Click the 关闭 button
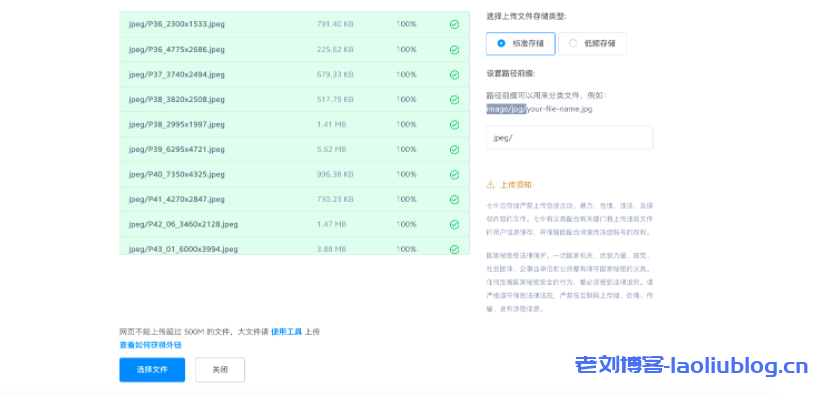Screen dimensions: 834x403 click(x=220, y=370)
